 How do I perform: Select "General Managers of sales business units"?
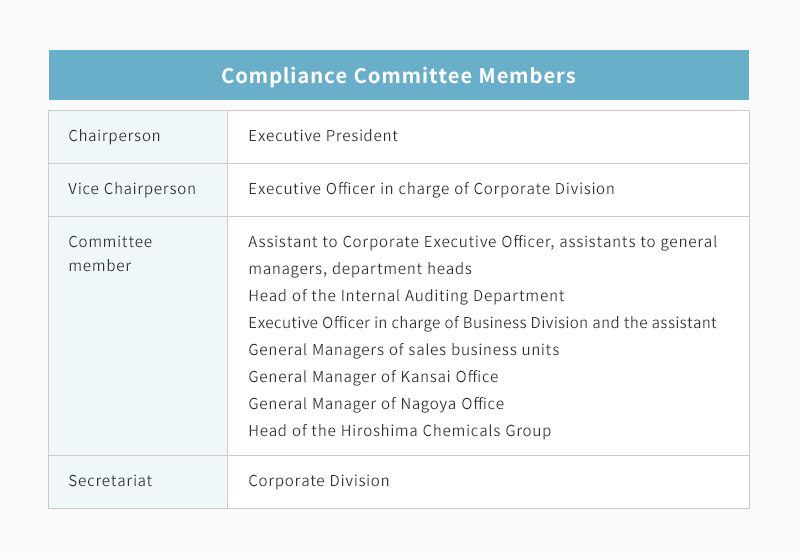coord(403,350)
